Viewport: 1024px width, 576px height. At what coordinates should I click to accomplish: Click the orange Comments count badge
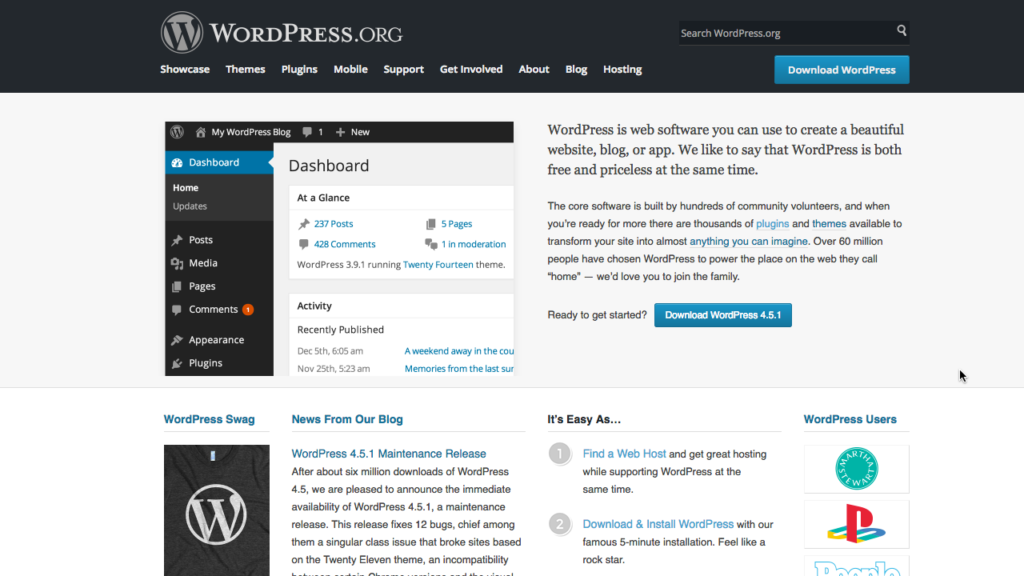[x=248, y=310]
